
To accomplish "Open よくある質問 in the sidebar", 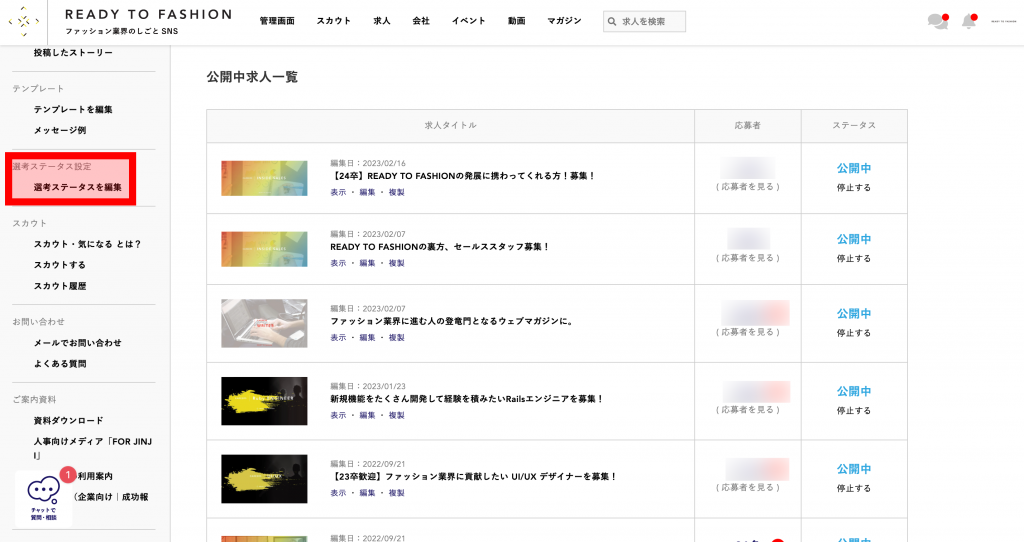I will point(60,363).
